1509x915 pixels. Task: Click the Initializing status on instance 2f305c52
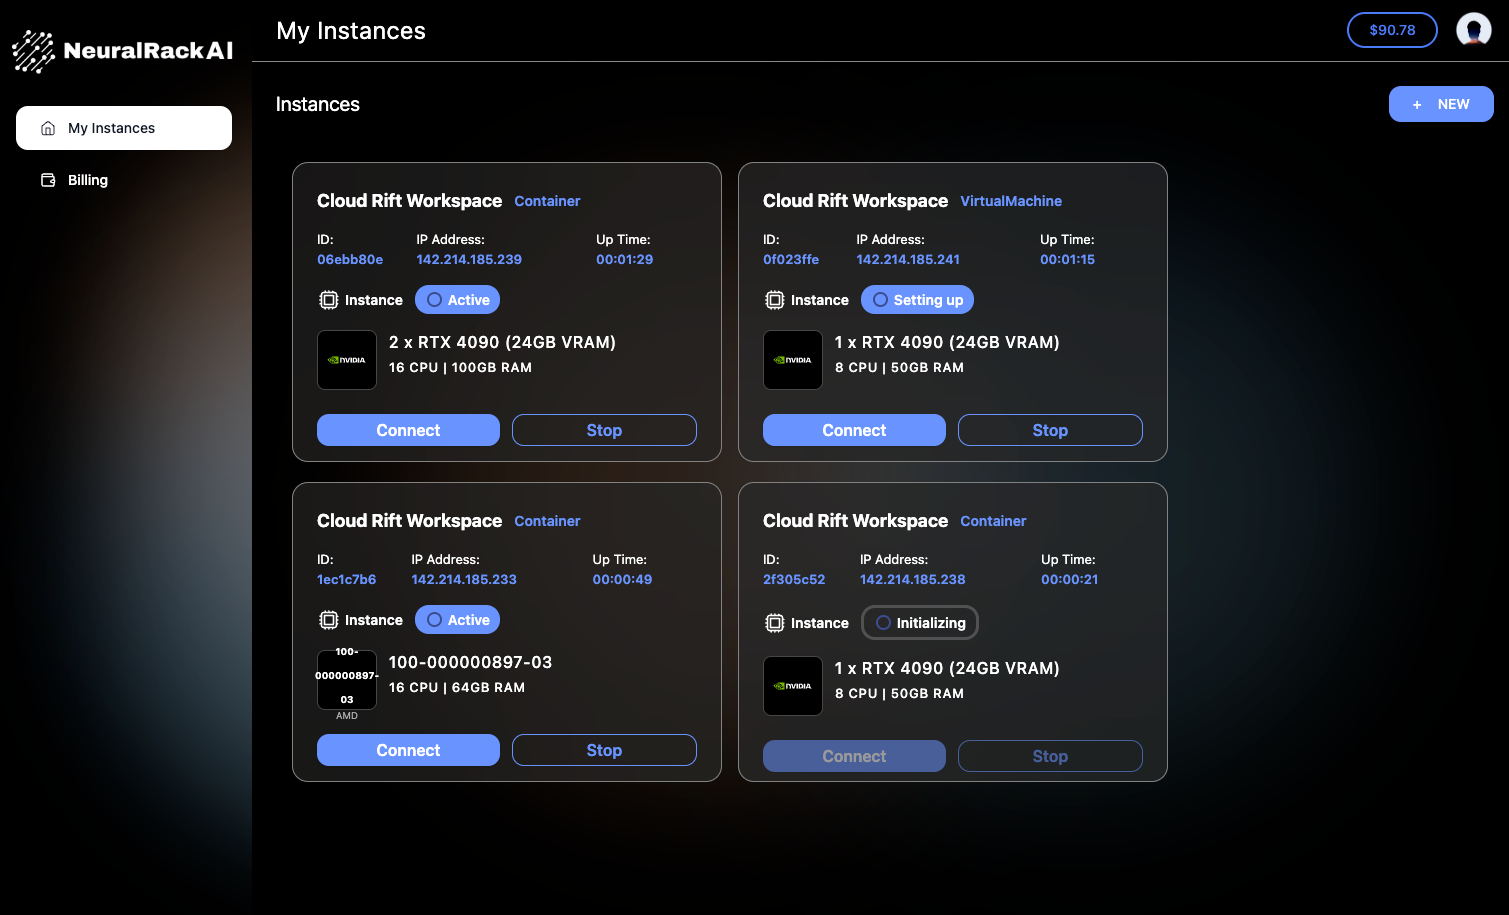click(919, 622)
